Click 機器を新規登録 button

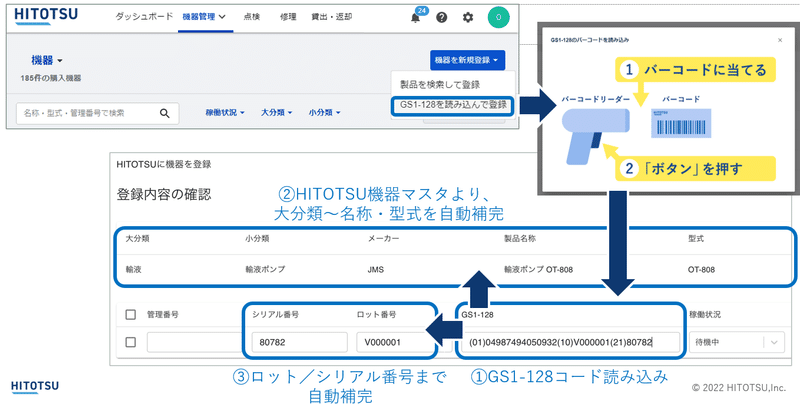[467, 60]
